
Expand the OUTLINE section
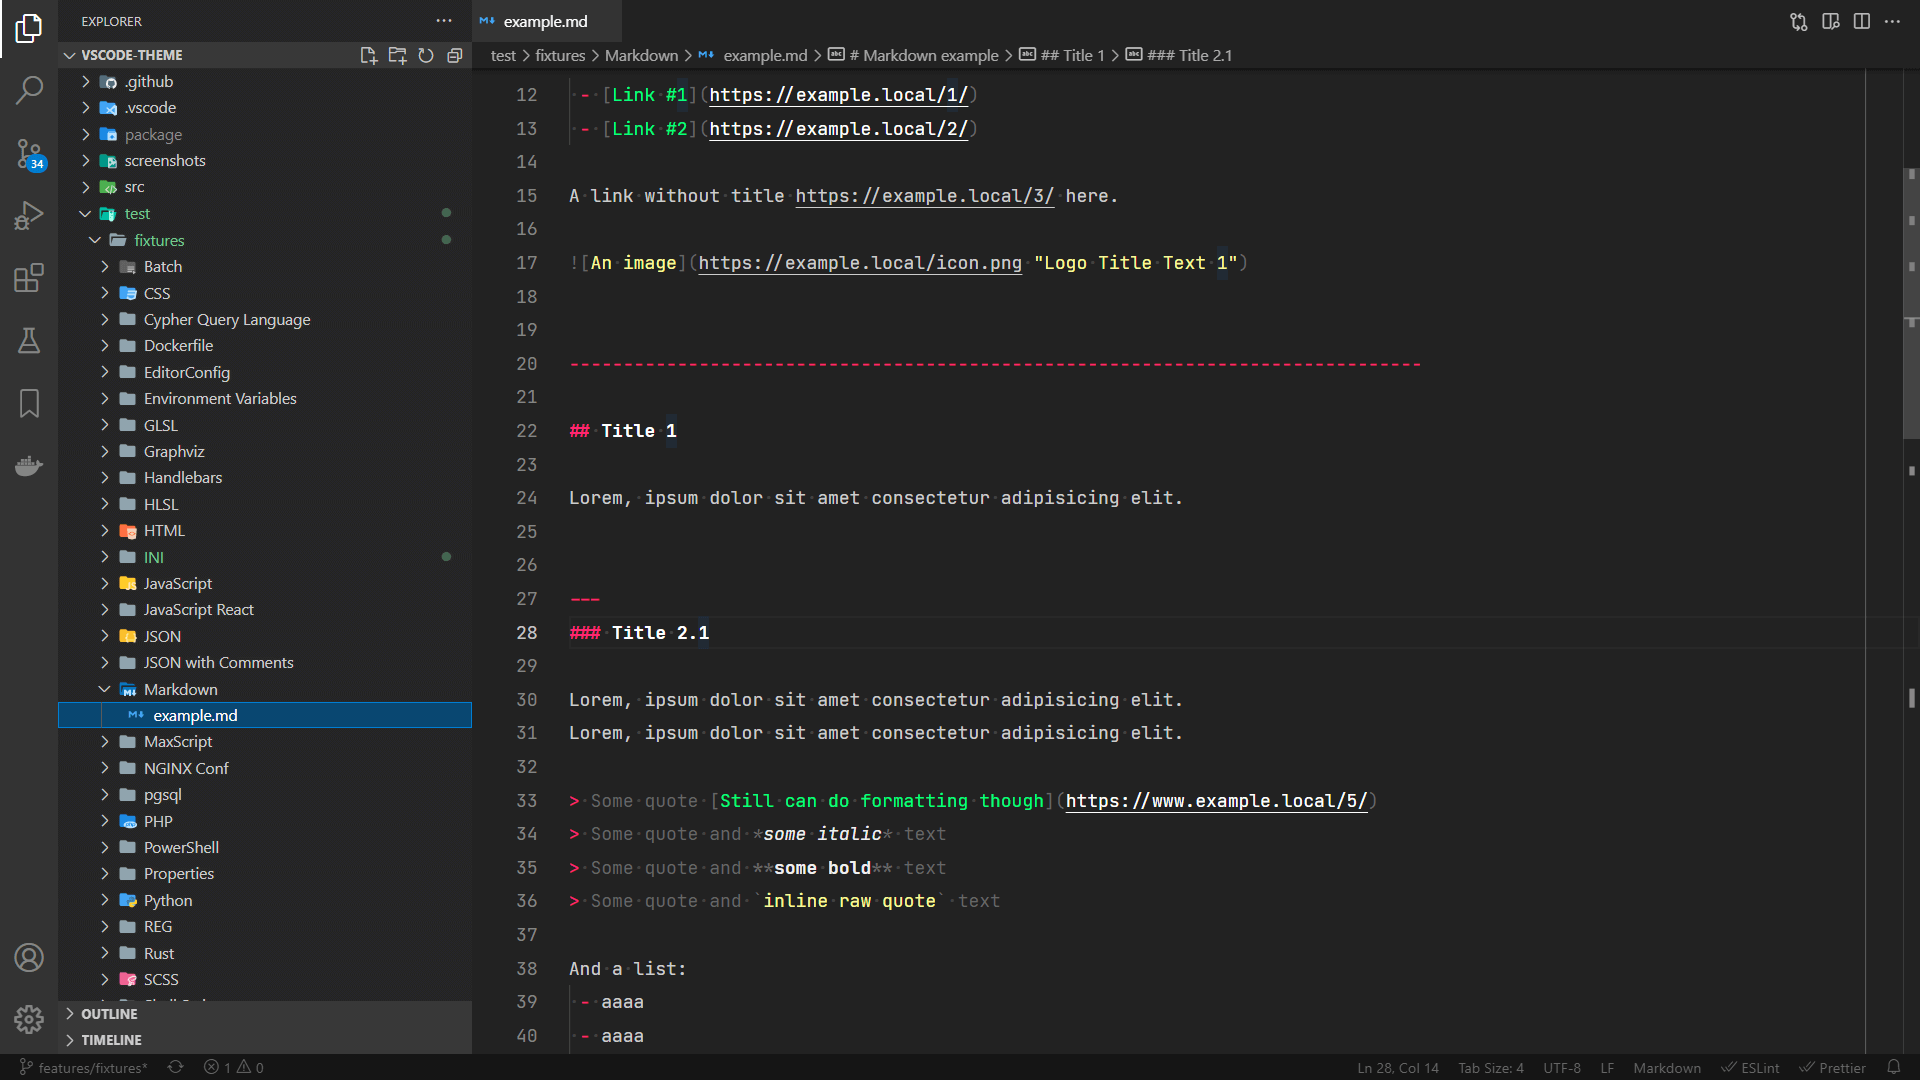click(x=109, y=1014)
